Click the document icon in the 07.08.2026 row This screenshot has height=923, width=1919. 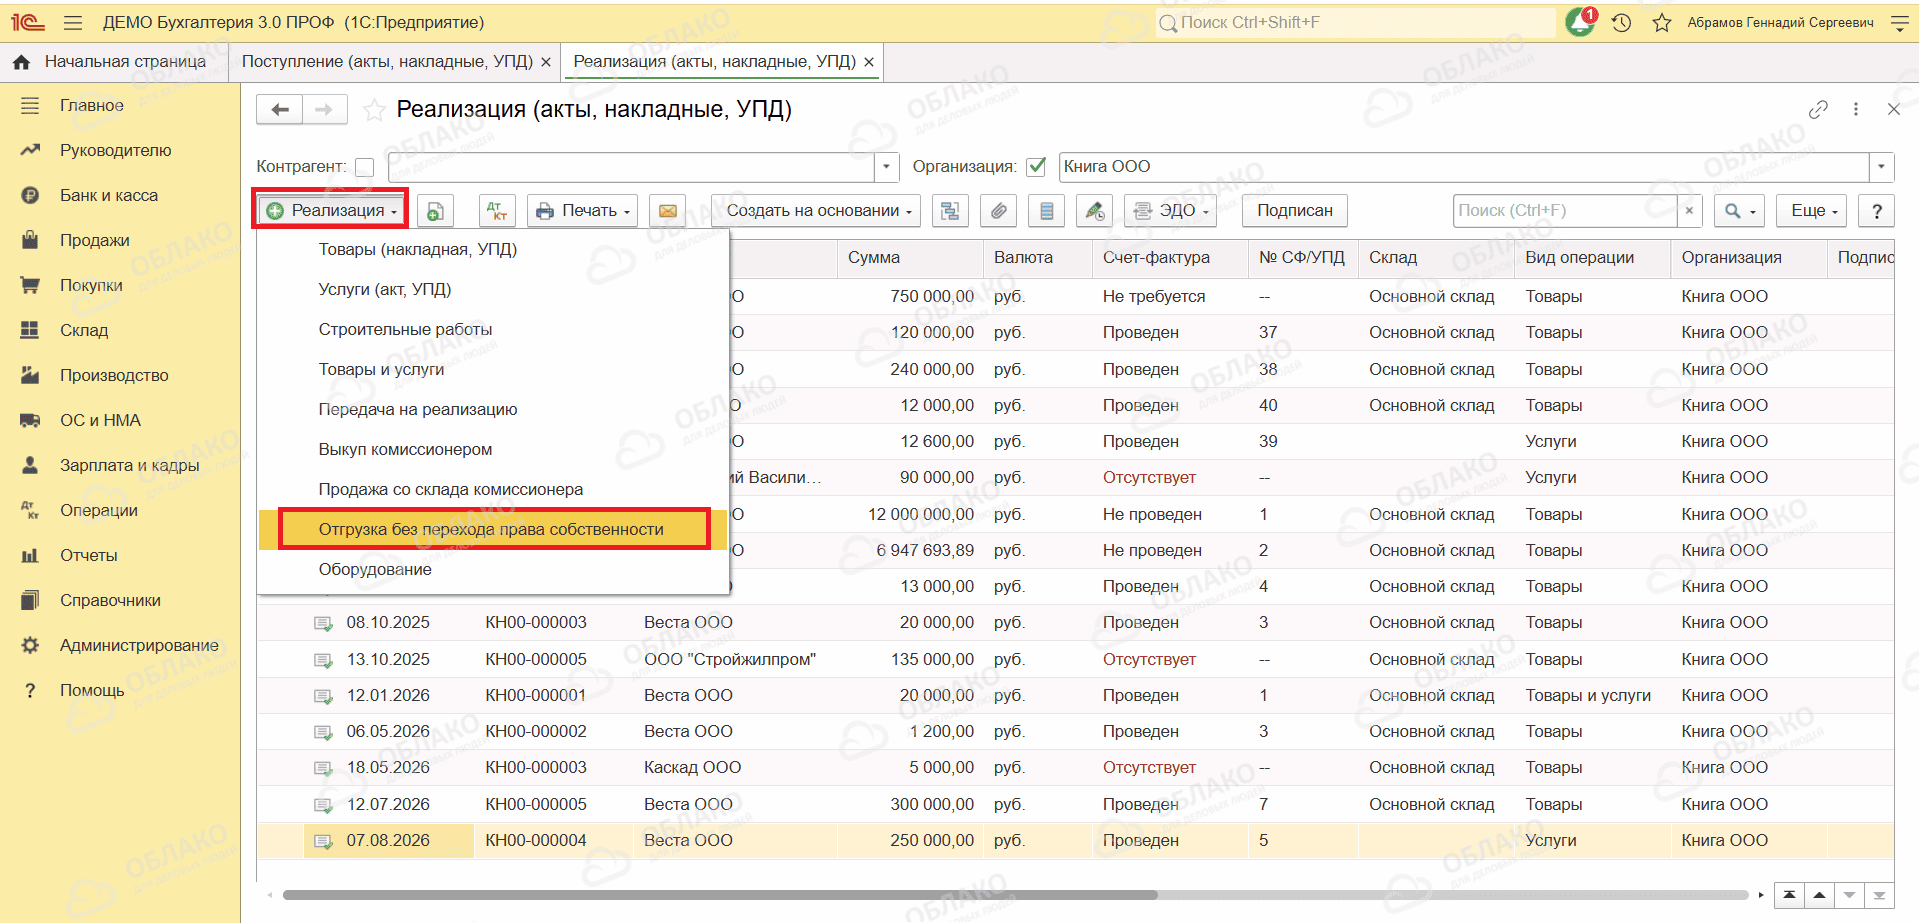coord(323,841)
